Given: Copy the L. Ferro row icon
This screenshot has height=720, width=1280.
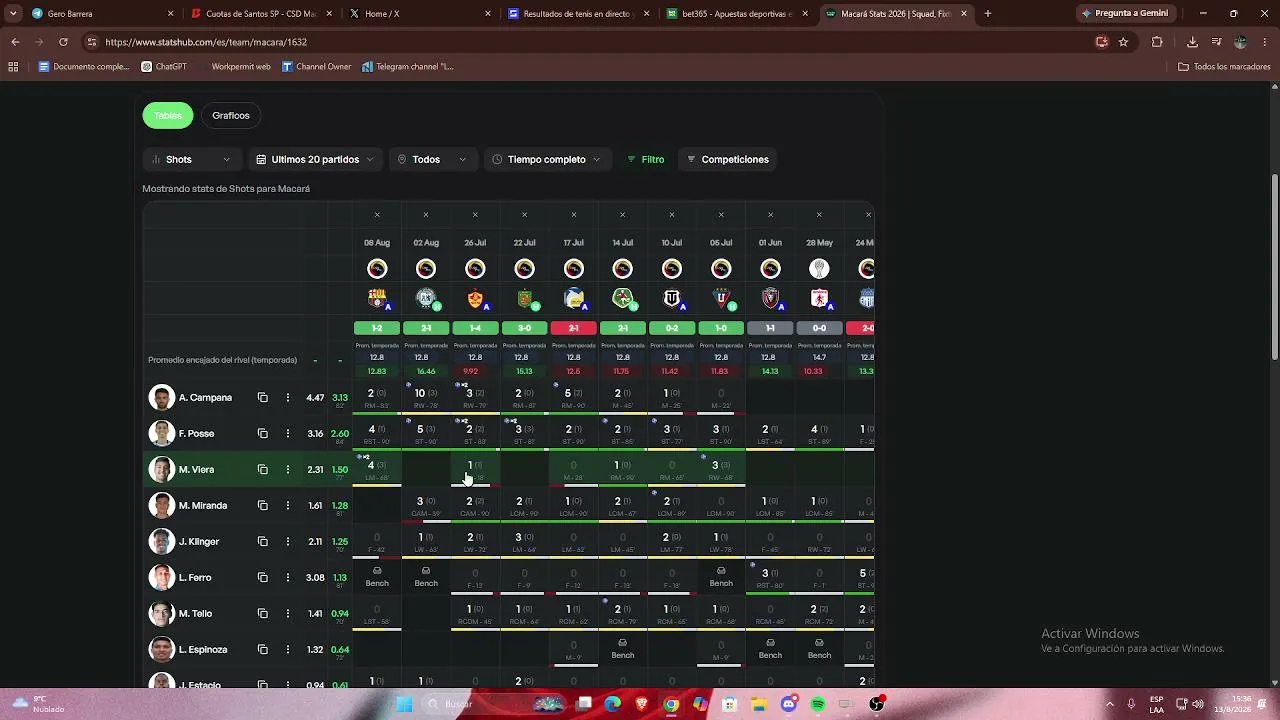Looking at the screenshot, I should pos(262,578).
